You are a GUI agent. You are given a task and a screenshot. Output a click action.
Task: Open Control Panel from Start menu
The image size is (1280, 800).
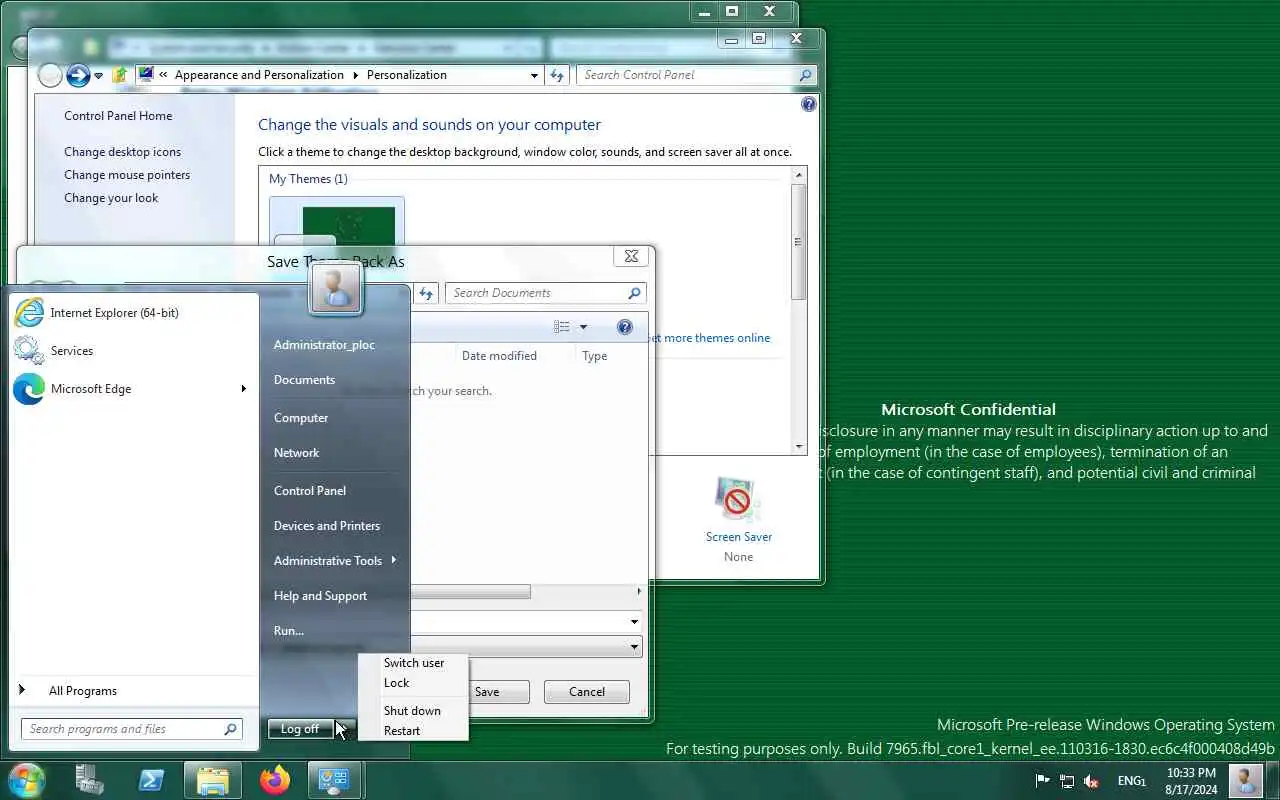pos(310,491)
